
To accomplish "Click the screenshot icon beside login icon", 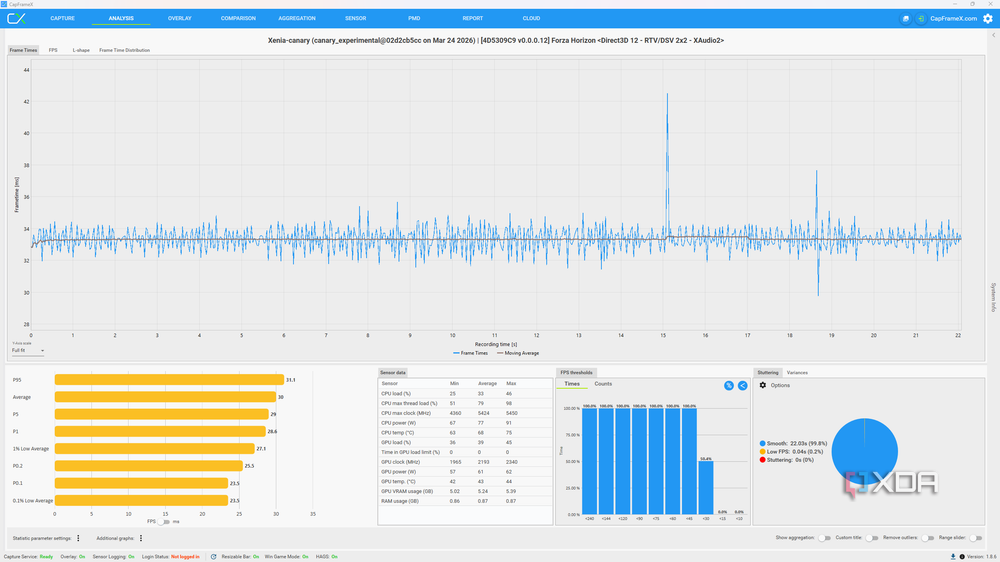I will (x=906, y=18).
